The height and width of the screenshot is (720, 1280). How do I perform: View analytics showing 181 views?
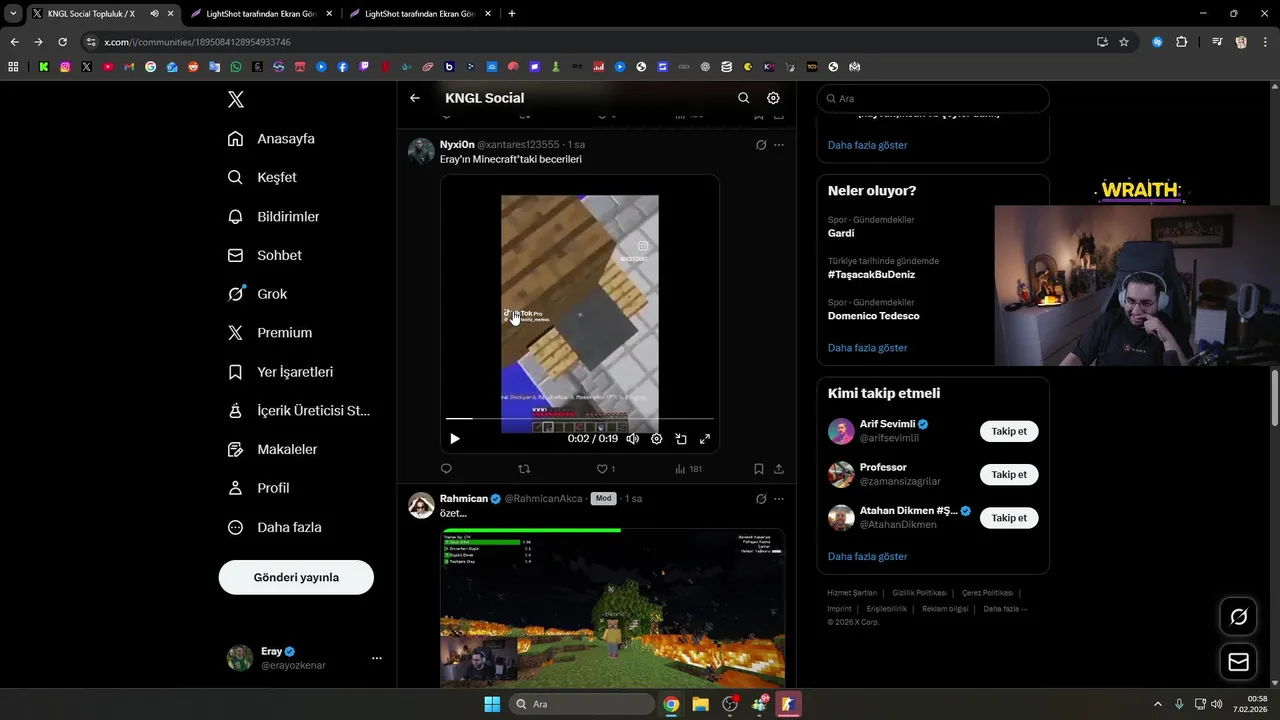point(689,468)
